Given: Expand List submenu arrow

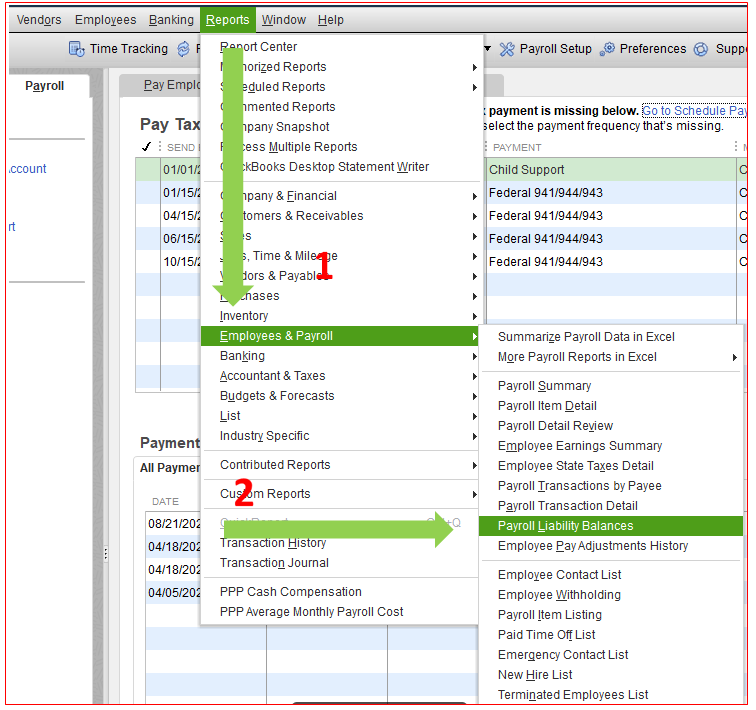Looking at the screenshot, I should [474, 416].
